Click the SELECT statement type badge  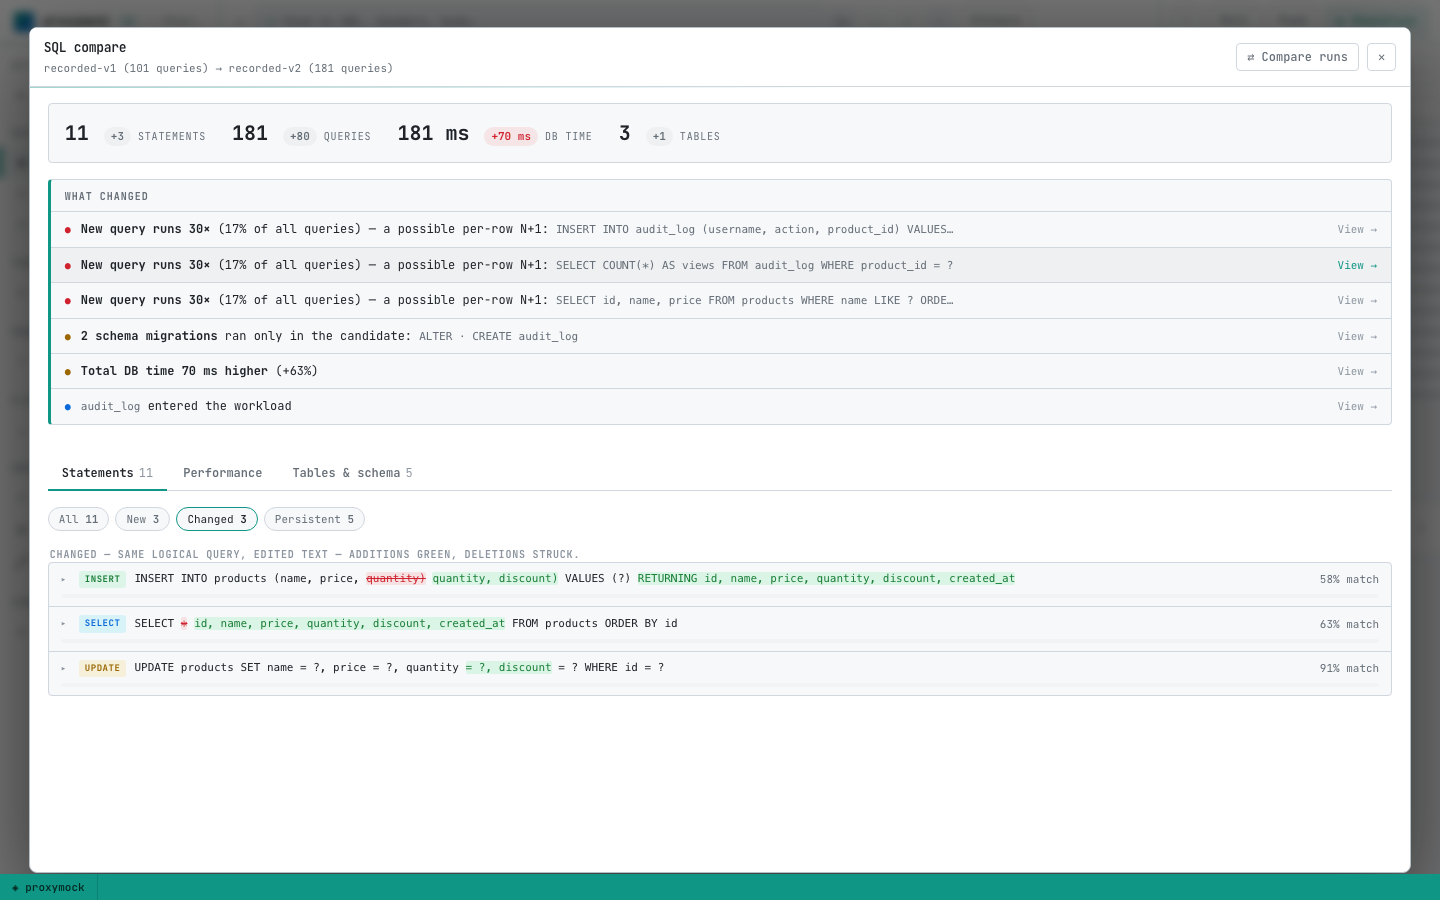[102, 623]
